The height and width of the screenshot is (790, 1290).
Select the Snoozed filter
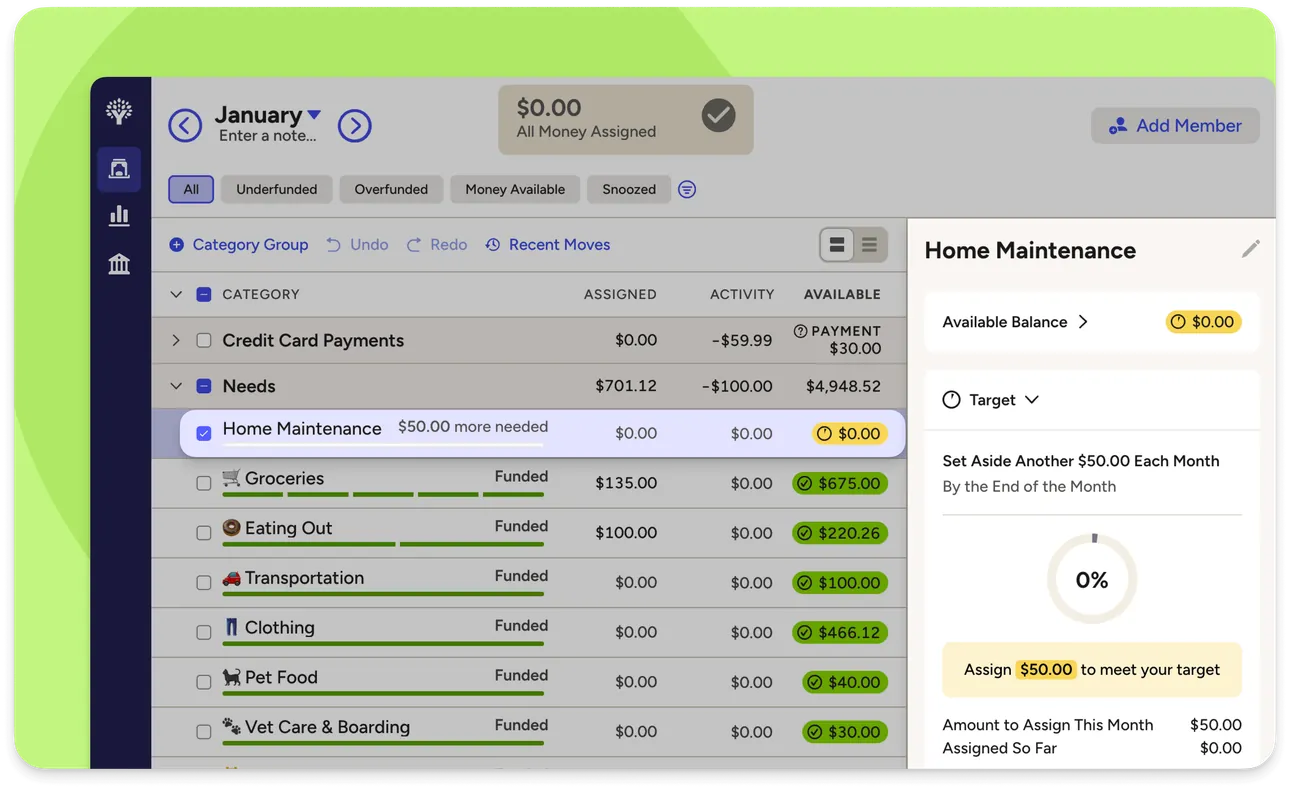pos(629,189)
